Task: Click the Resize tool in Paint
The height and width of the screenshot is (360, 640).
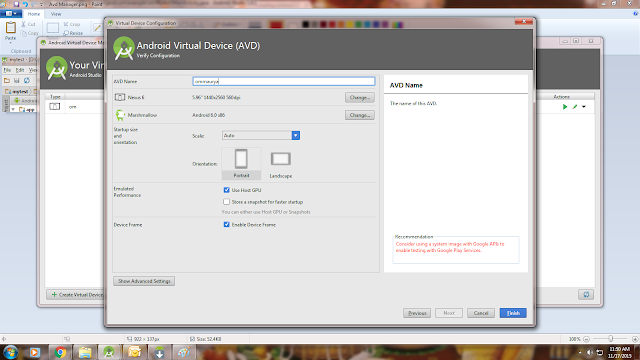Action: [x=73, y=33]
